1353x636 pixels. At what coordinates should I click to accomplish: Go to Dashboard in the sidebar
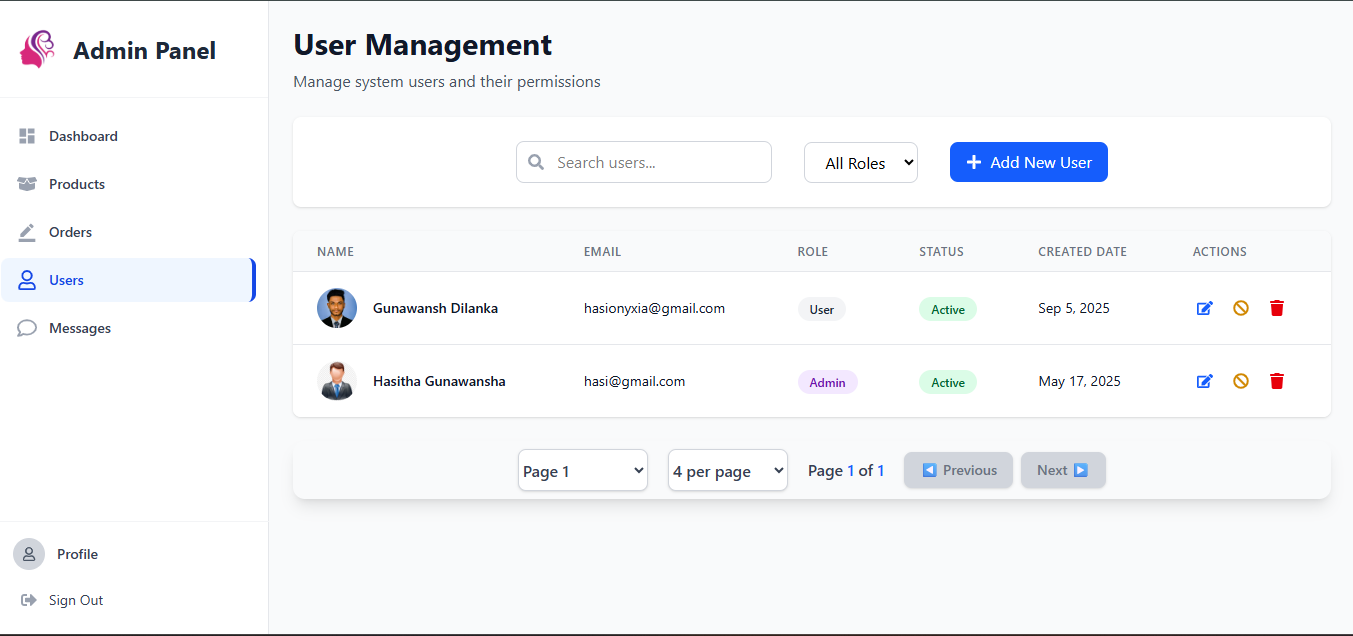(82, 136)
